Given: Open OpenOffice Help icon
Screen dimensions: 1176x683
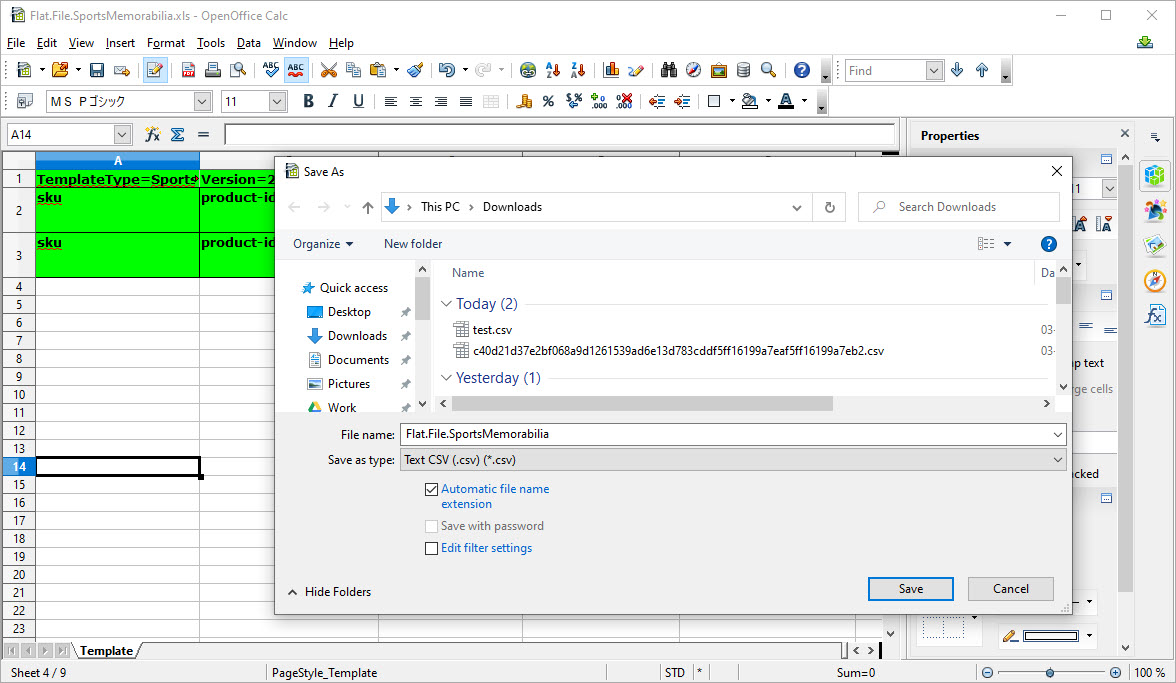Looking at the screenshot, I should click(x=802, y=70).
